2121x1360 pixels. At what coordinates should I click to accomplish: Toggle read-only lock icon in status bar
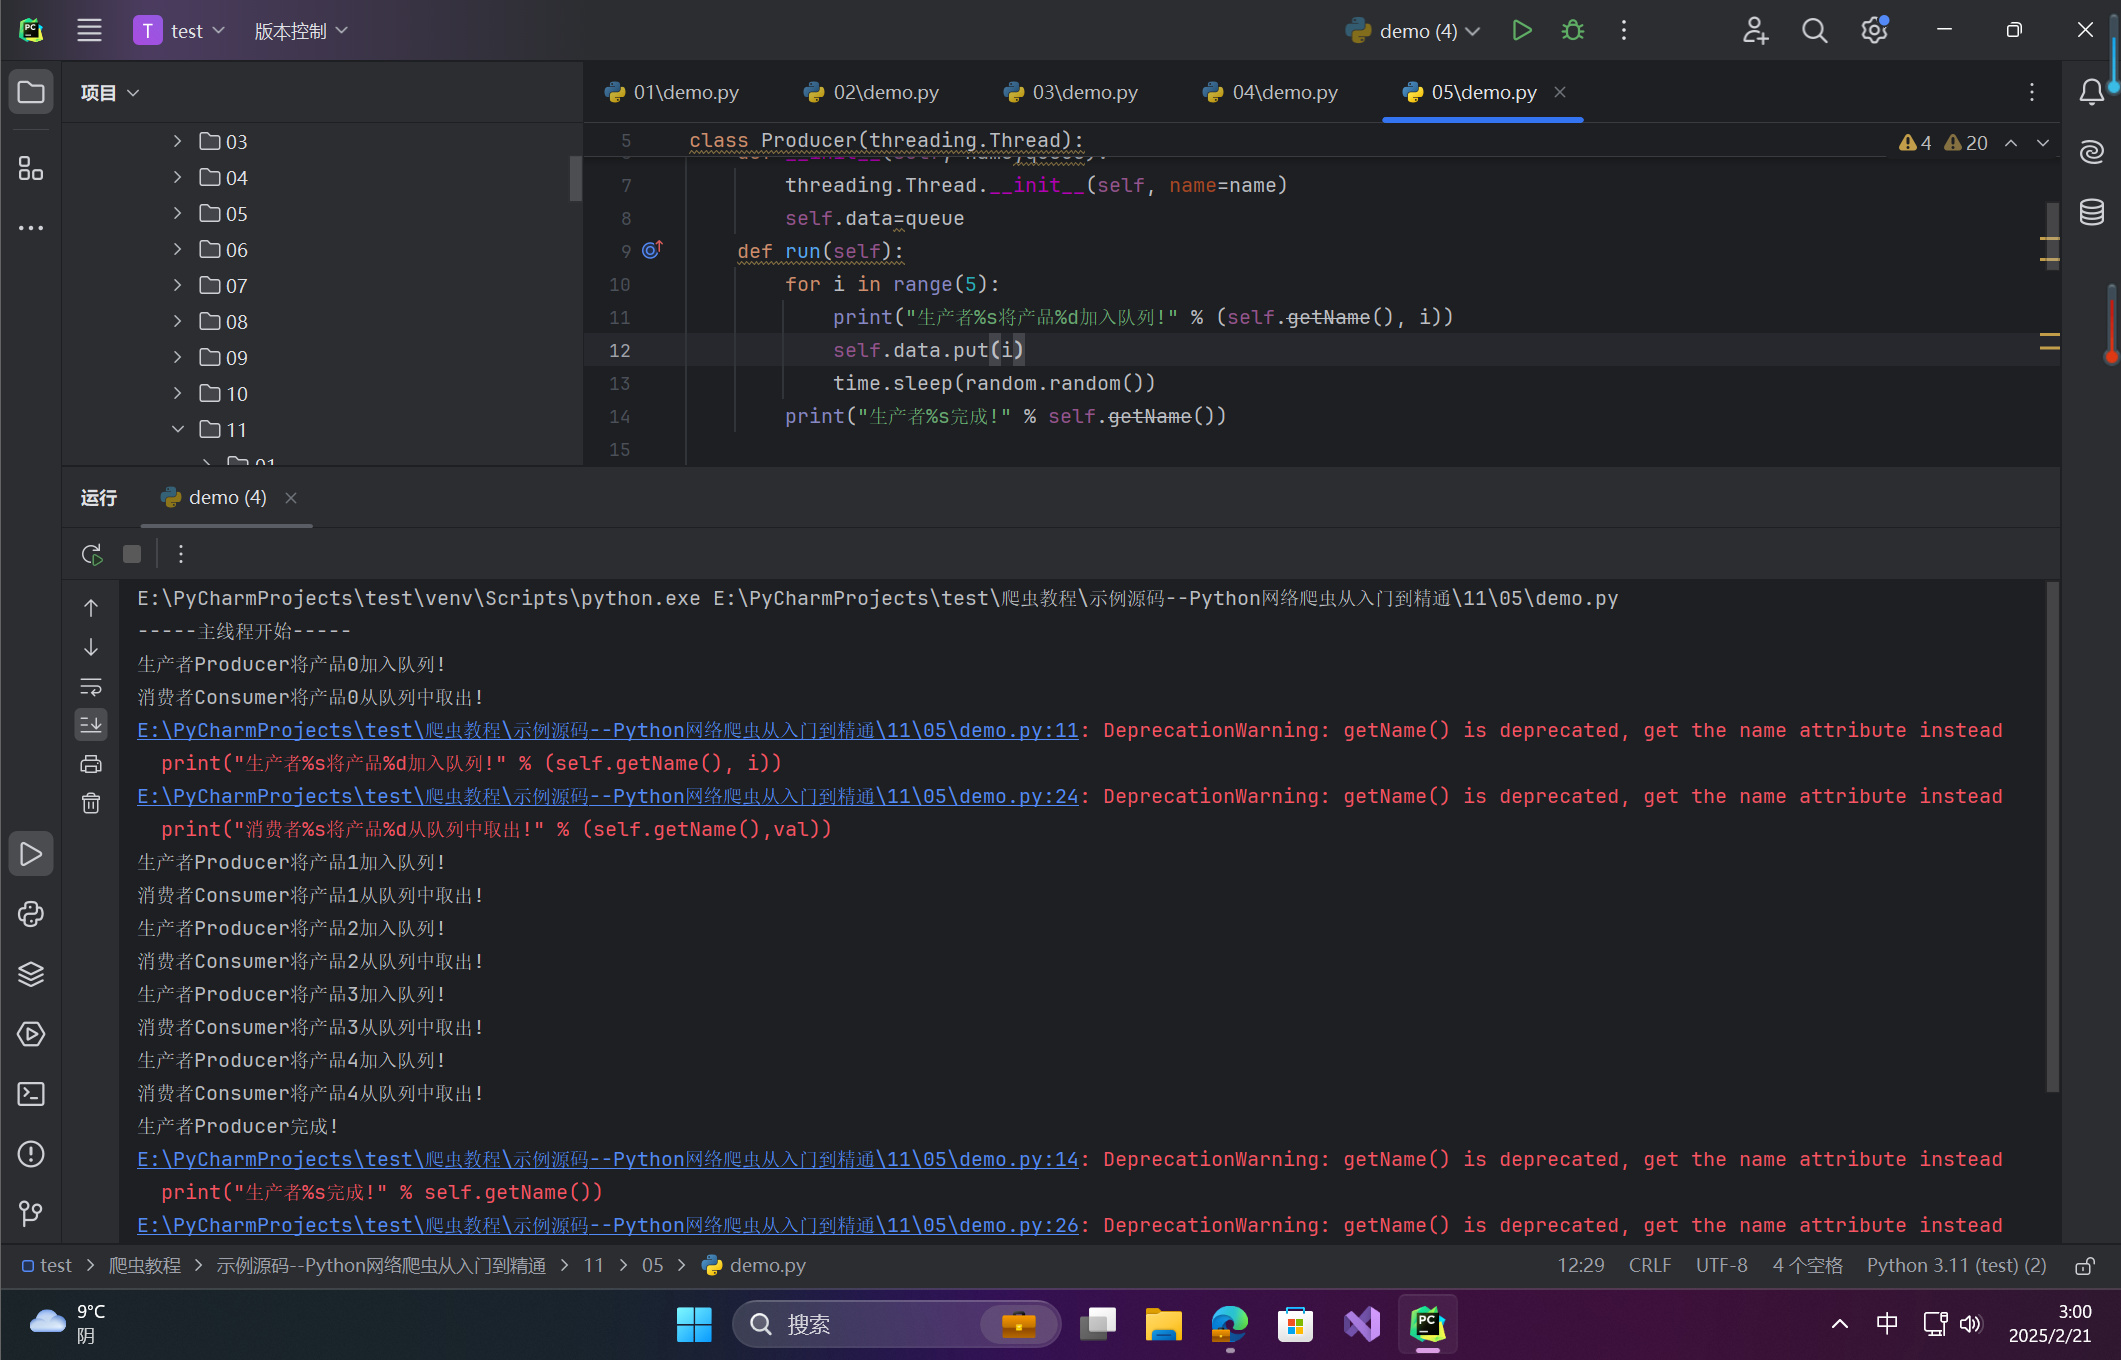click(x=2084, y=1266)
